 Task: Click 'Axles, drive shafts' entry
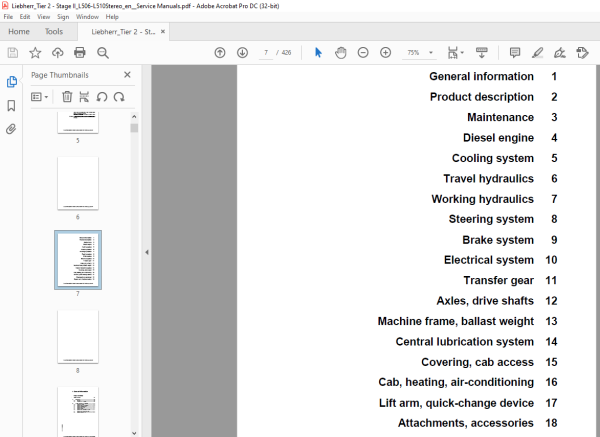485,301
